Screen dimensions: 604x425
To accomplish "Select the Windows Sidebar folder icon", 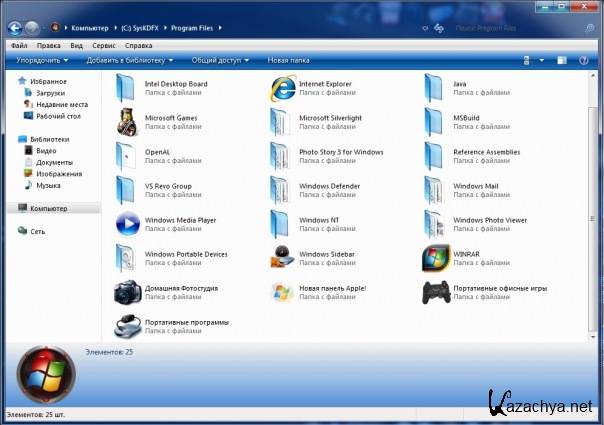I will point(284,258).
